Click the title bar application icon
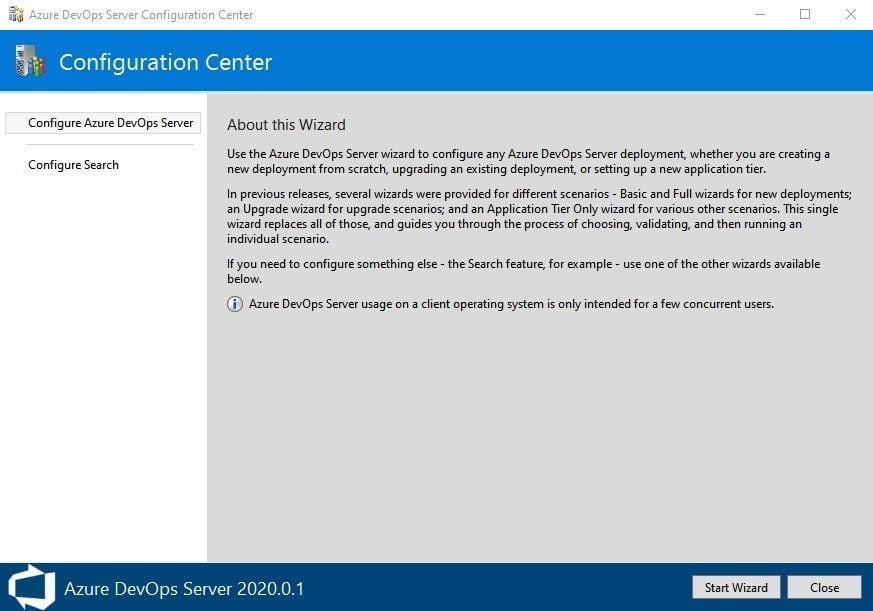The width and height of the screenshot is (873, 611). pyautogui.click(x=14, y=15)
